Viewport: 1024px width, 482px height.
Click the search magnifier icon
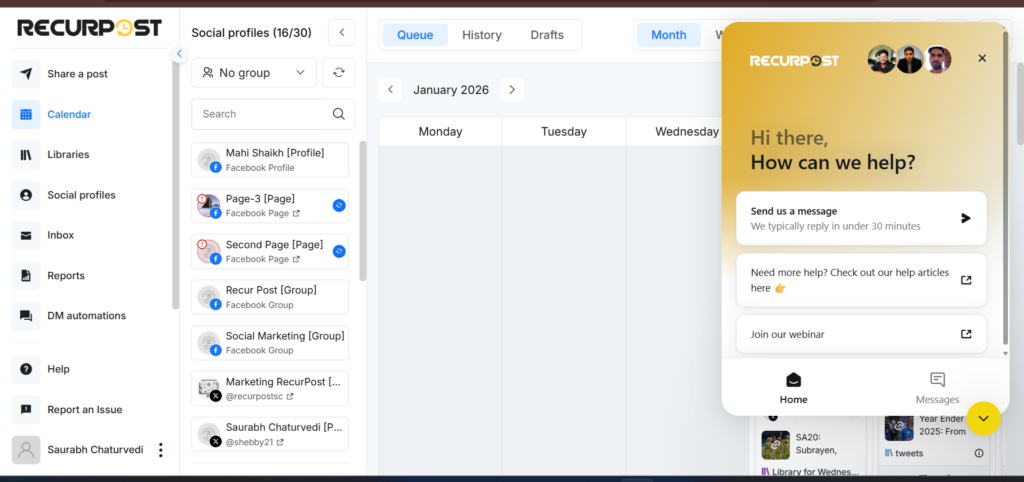(339, 114)
